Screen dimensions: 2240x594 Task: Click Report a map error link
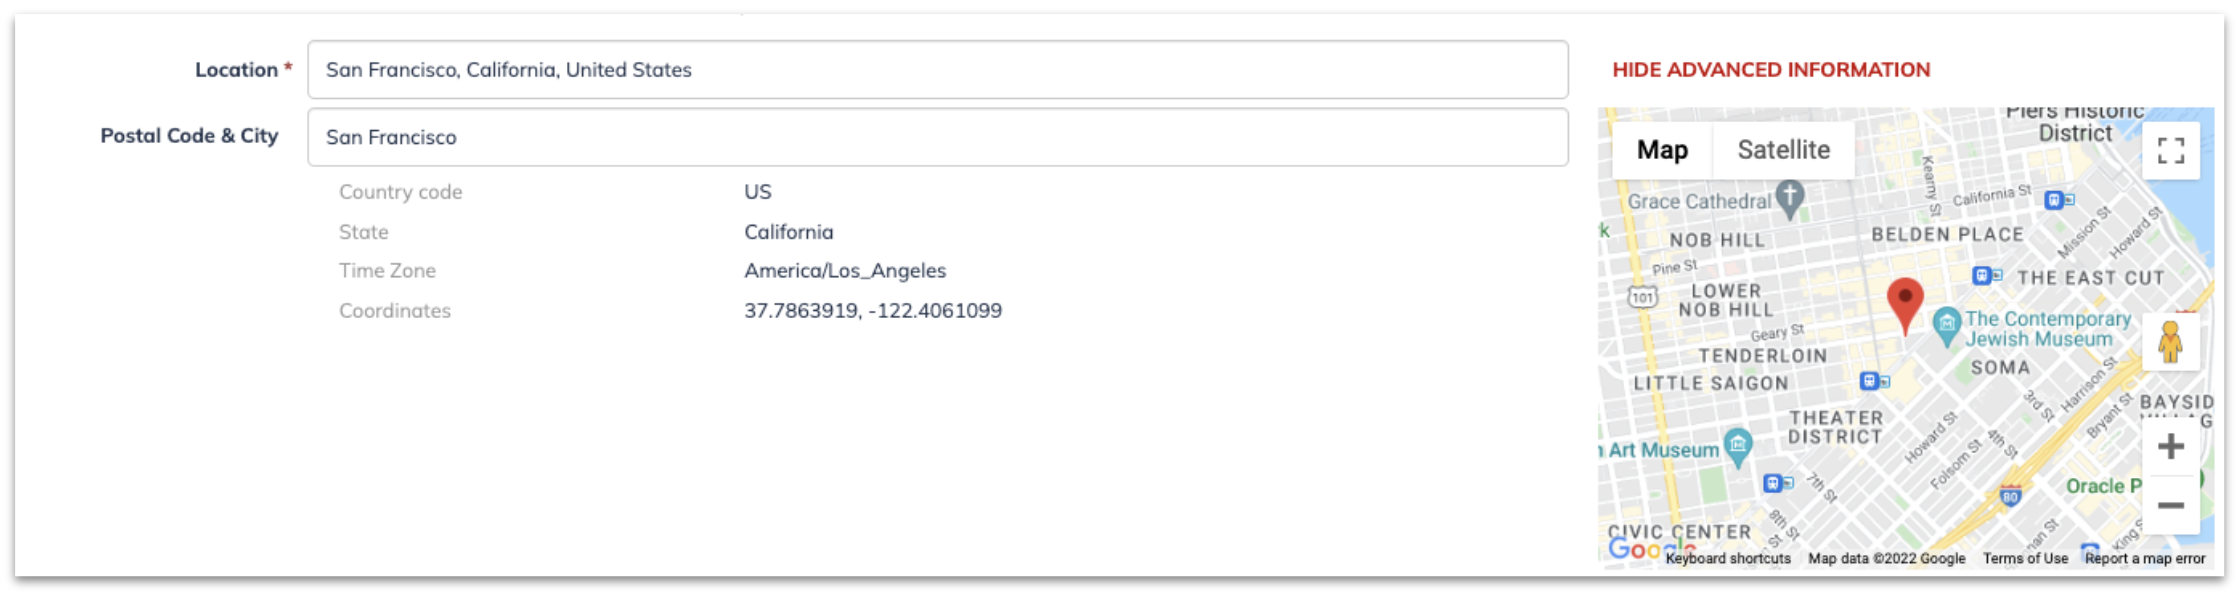point(2145,559)
